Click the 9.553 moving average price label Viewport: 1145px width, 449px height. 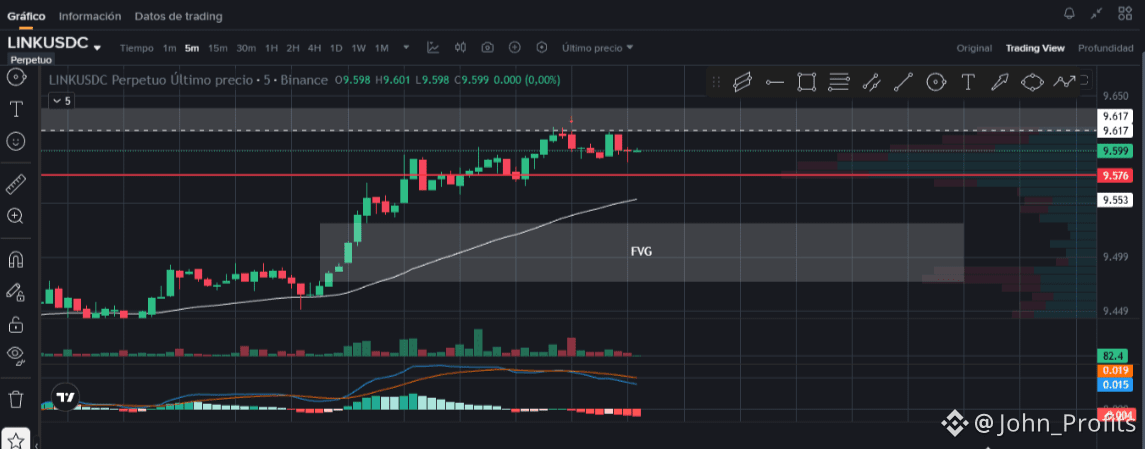click(1116, 199)
